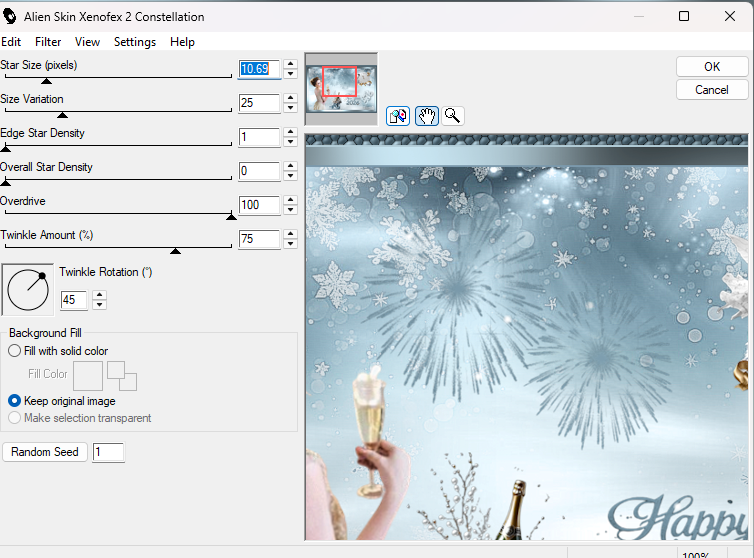Open the Filter menu

coord(48,42)
